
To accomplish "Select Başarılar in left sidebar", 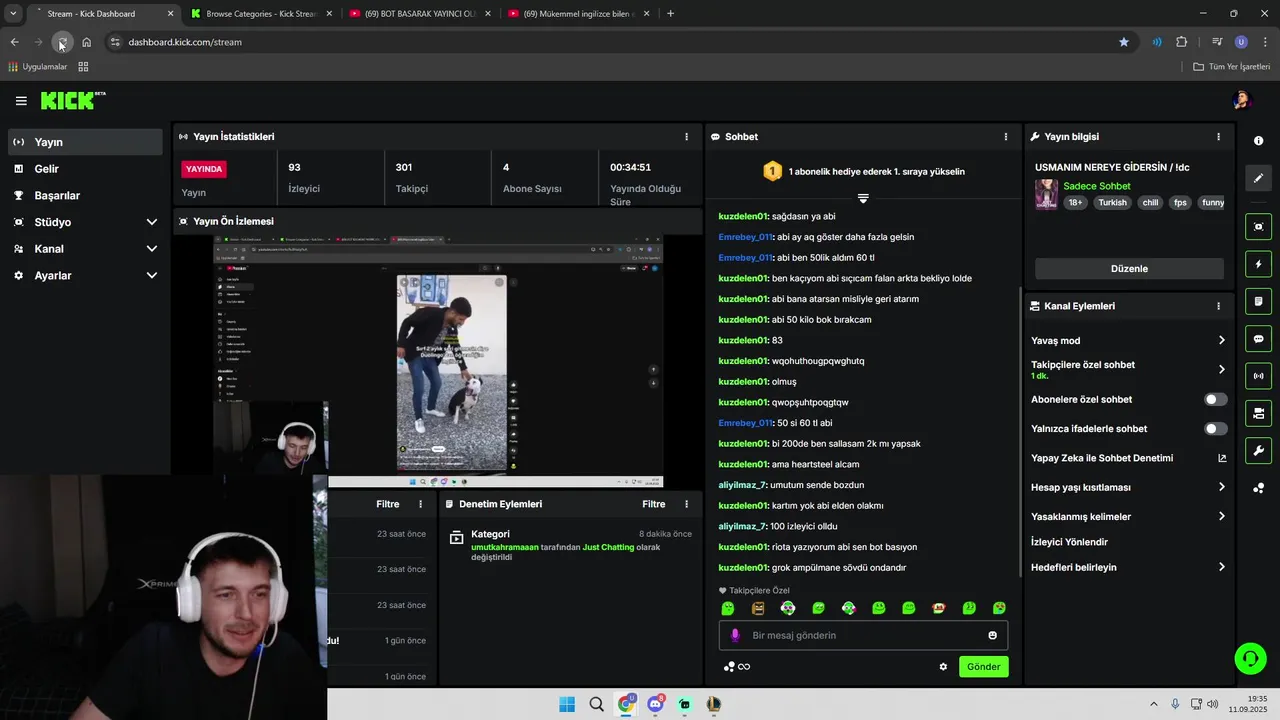I will 84,196.
